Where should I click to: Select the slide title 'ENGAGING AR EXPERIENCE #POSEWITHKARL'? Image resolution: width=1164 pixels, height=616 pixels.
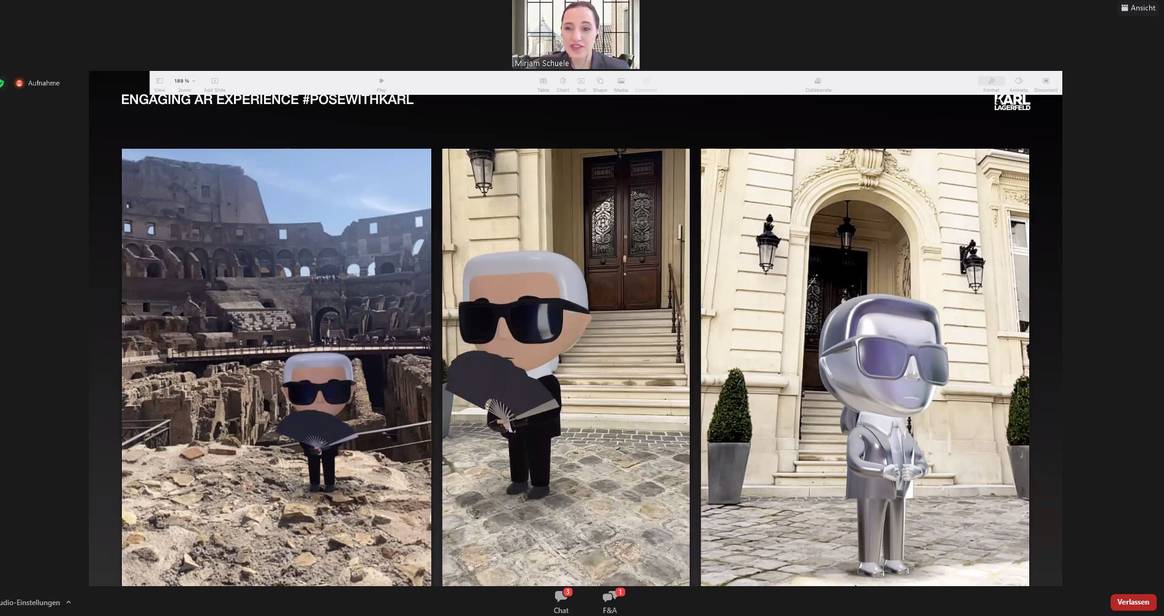point(267,99)
